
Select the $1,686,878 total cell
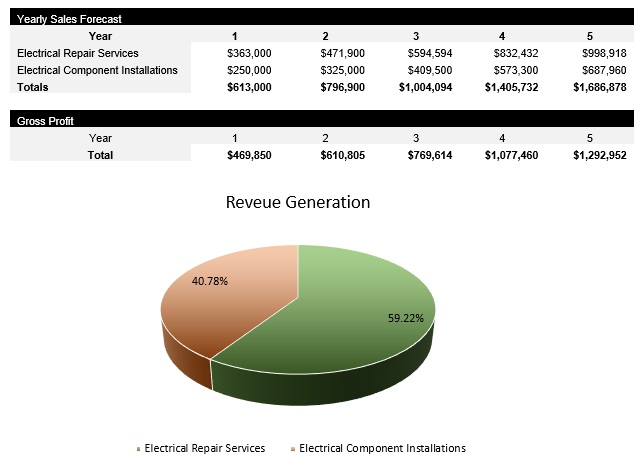pyautogui.click(x=600, y=87)
